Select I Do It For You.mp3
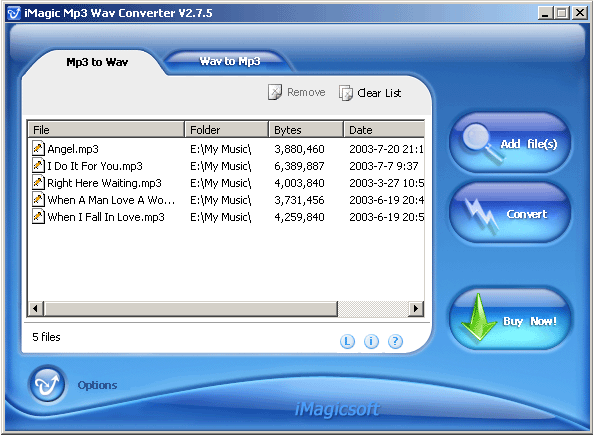Image resolution: width=593 pixels, height=435 pixels. 226,166
